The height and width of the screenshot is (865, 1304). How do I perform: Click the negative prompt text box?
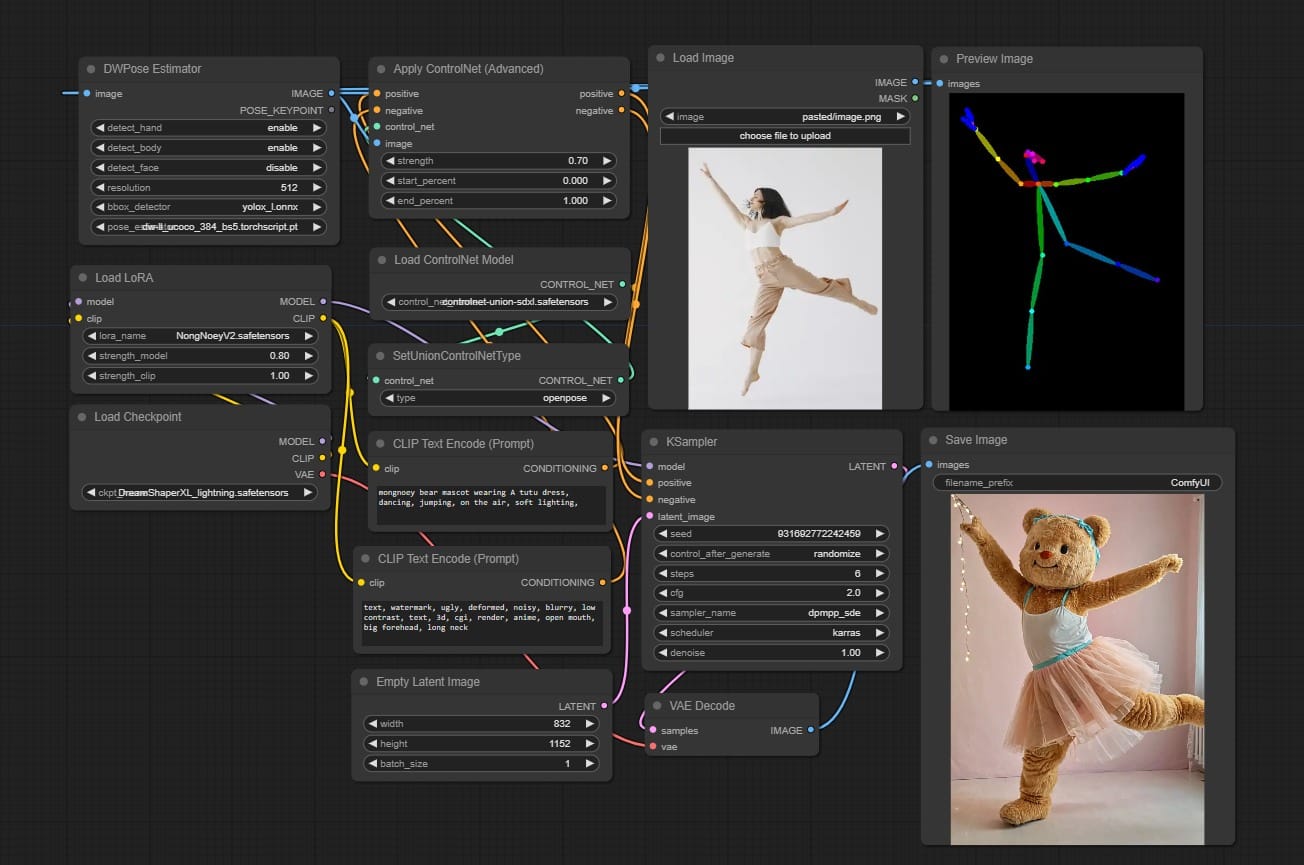point(482,621)
